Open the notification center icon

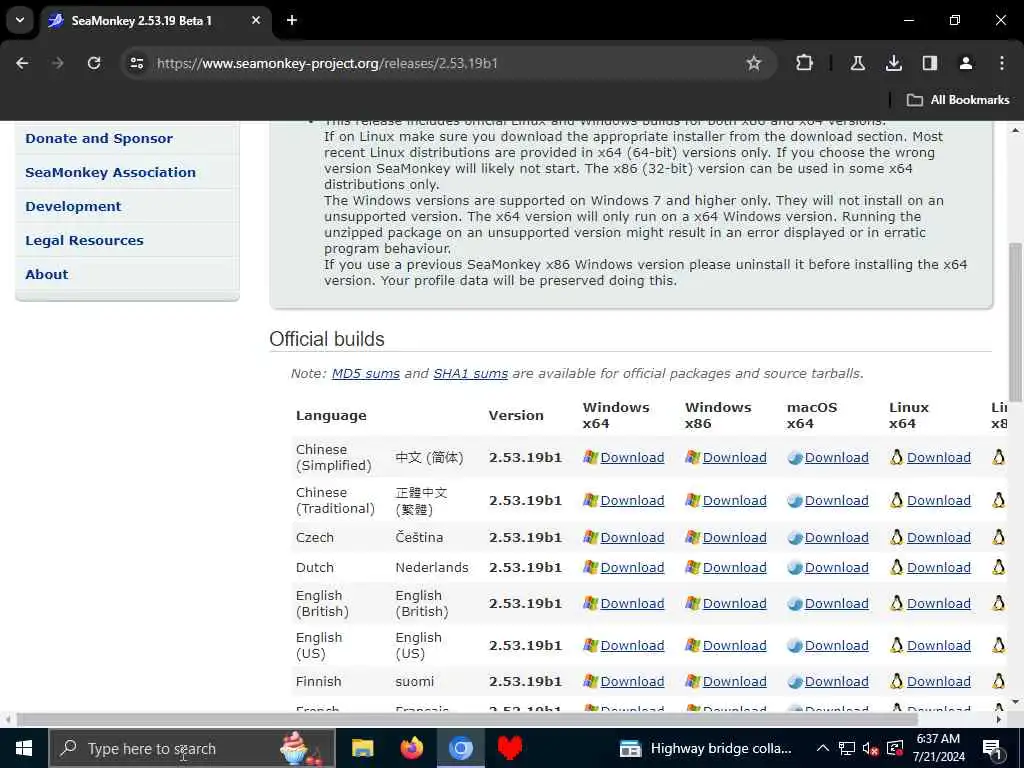(x=992, y=748)
